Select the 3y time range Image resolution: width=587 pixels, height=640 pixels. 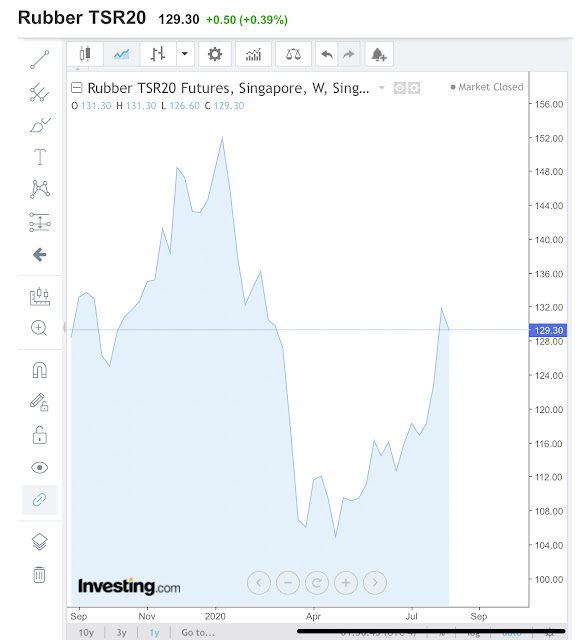coord(121,633)
